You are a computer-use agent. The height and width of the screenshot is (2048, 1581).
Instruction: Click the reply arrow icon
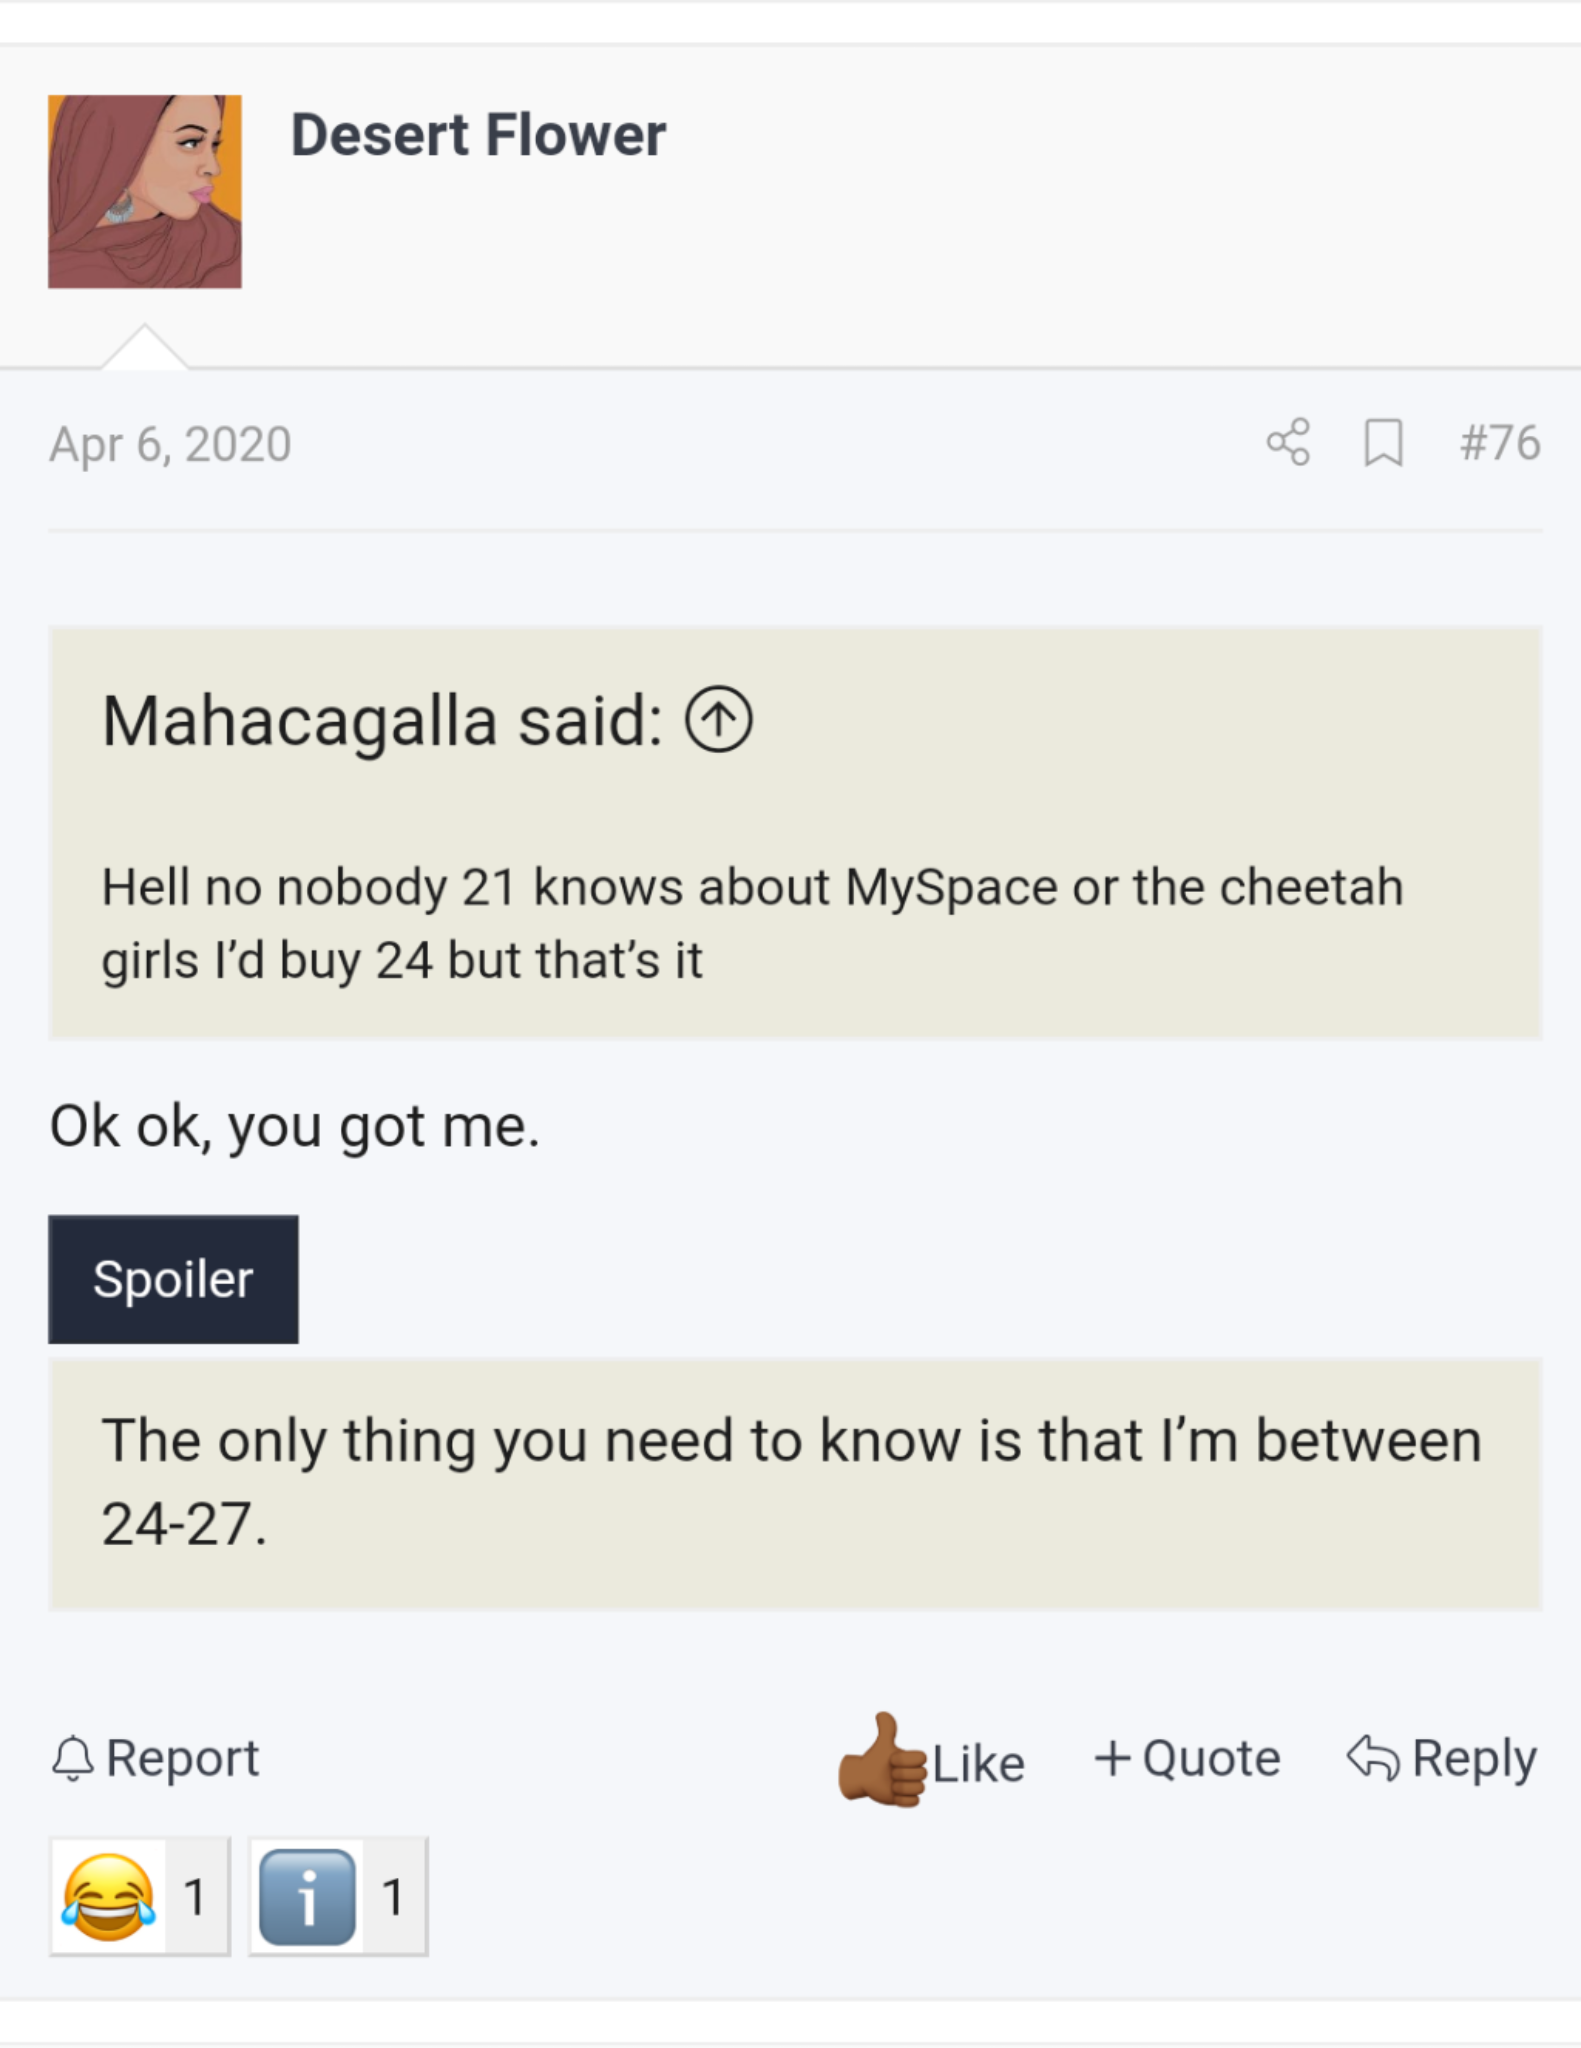click(1372, 1758)
